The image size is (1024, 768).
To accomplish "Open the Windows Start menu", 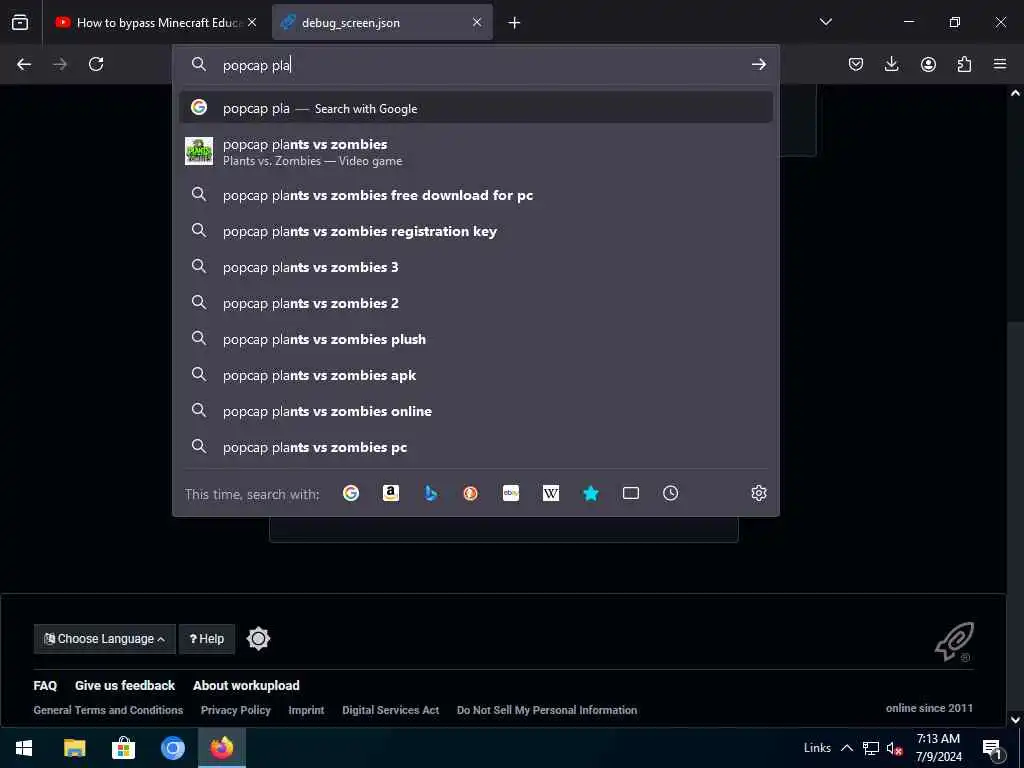I will click(x=24, y=748).
